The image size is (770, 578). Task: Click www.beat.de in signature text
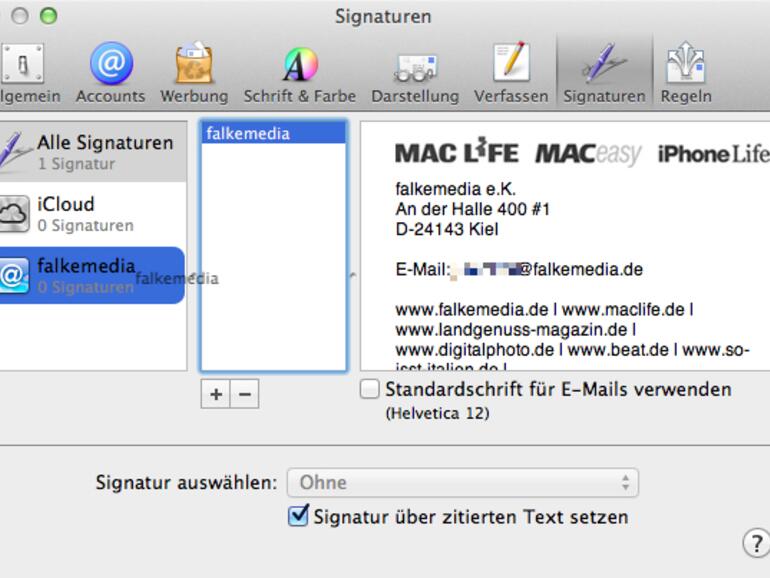[x=618, y=350]
